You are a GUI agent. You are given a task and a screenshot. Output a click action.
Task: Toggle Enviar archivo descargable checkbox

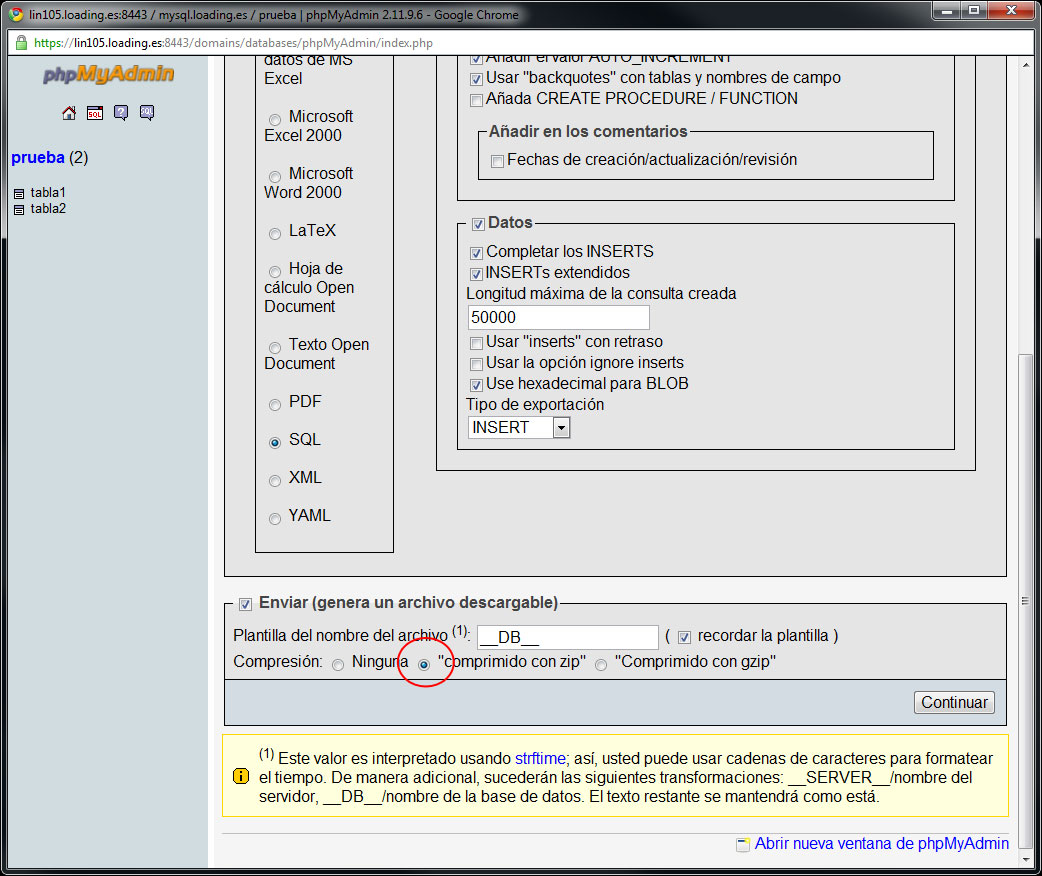pyautogui.click(x=245, y=605)
